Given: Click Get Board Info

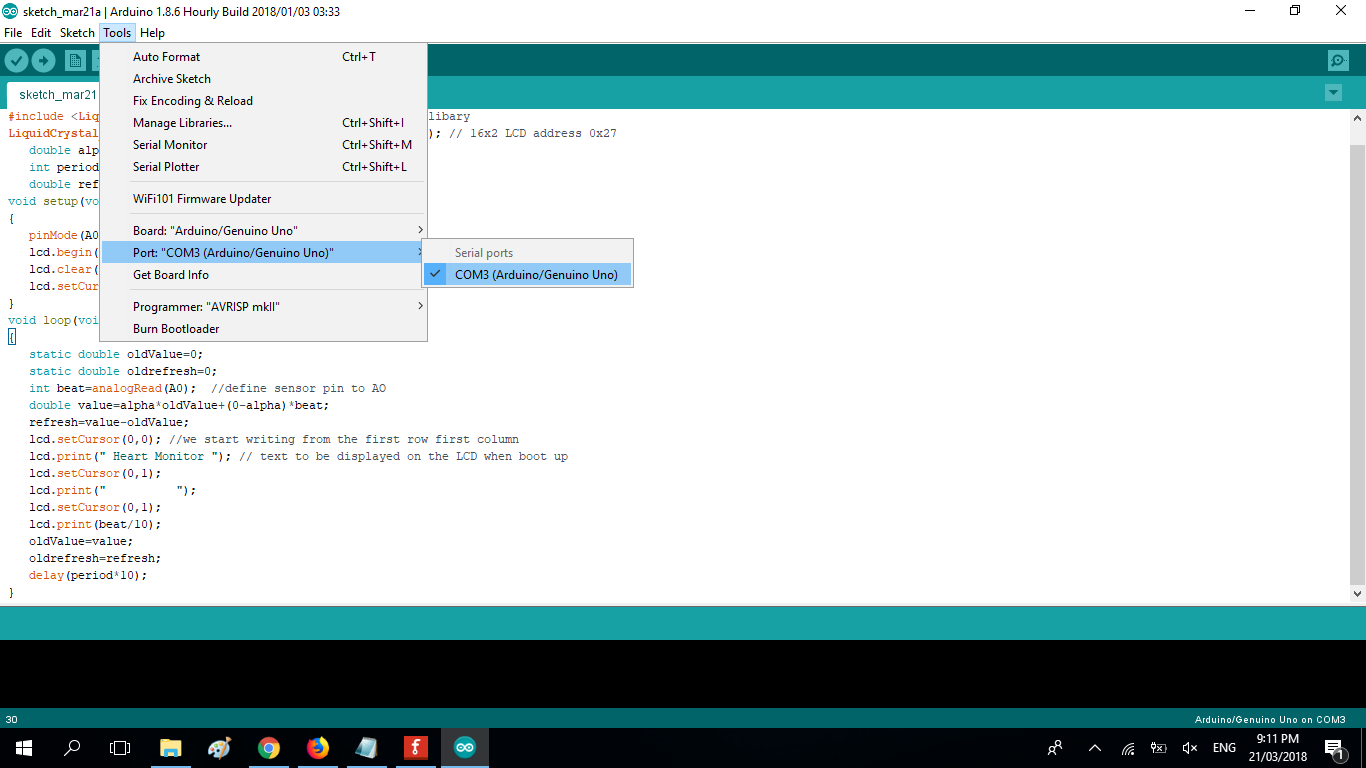Looking at the screenshot, I should [264, 275].
